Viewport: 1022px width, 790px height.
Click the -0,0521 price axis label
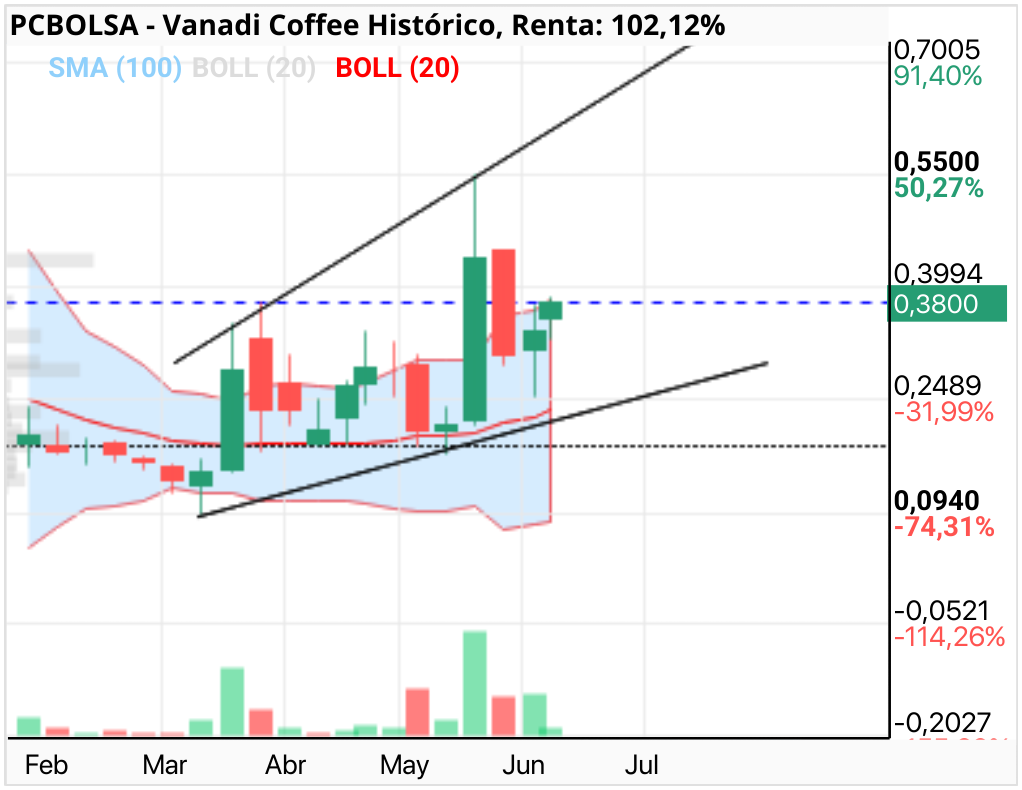pos(942,611)
